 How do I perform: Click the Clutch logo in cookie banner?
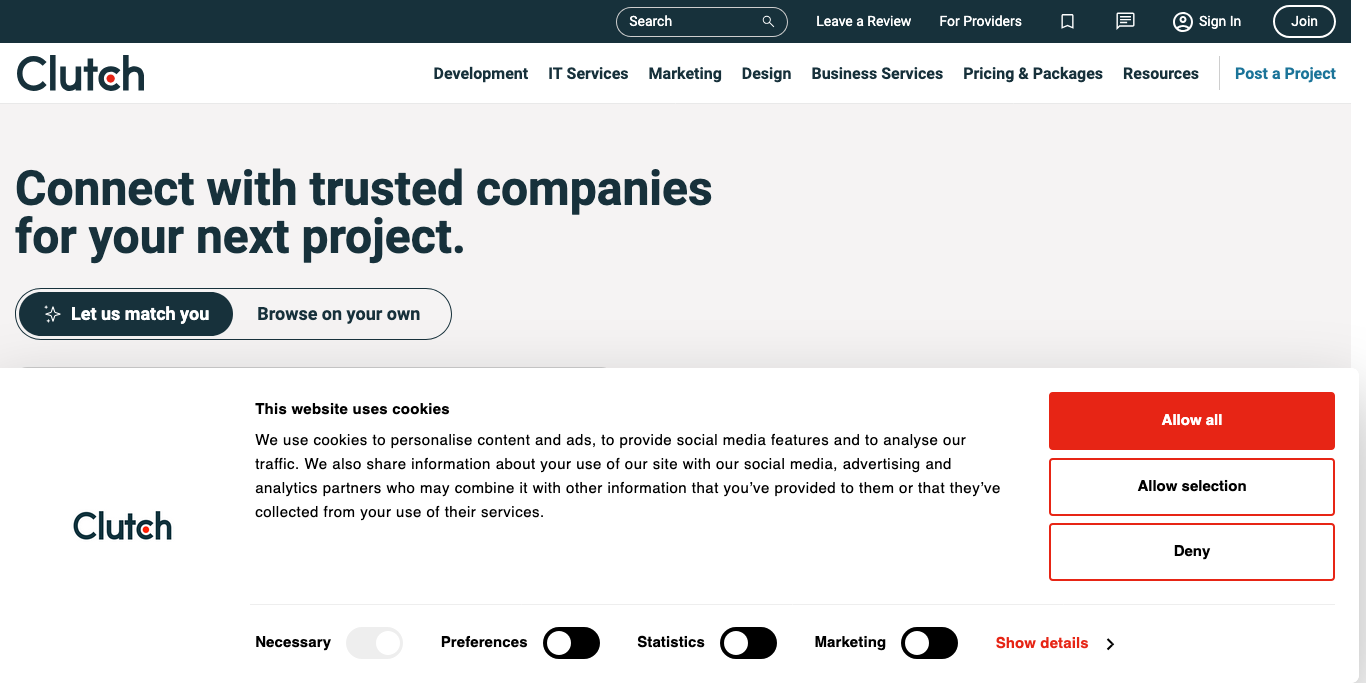(122, 526)
